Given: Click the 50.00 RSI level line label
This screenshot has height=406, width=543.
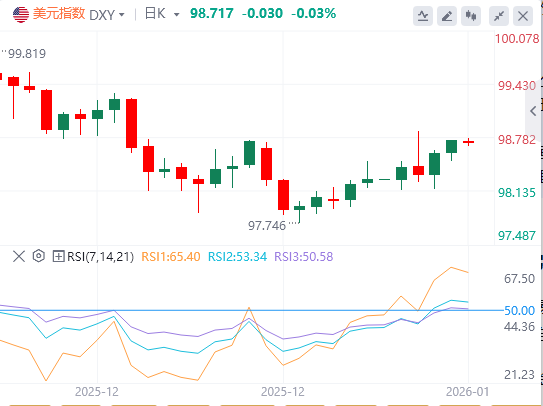Looking at the screenshot, I should pos(519,310).
